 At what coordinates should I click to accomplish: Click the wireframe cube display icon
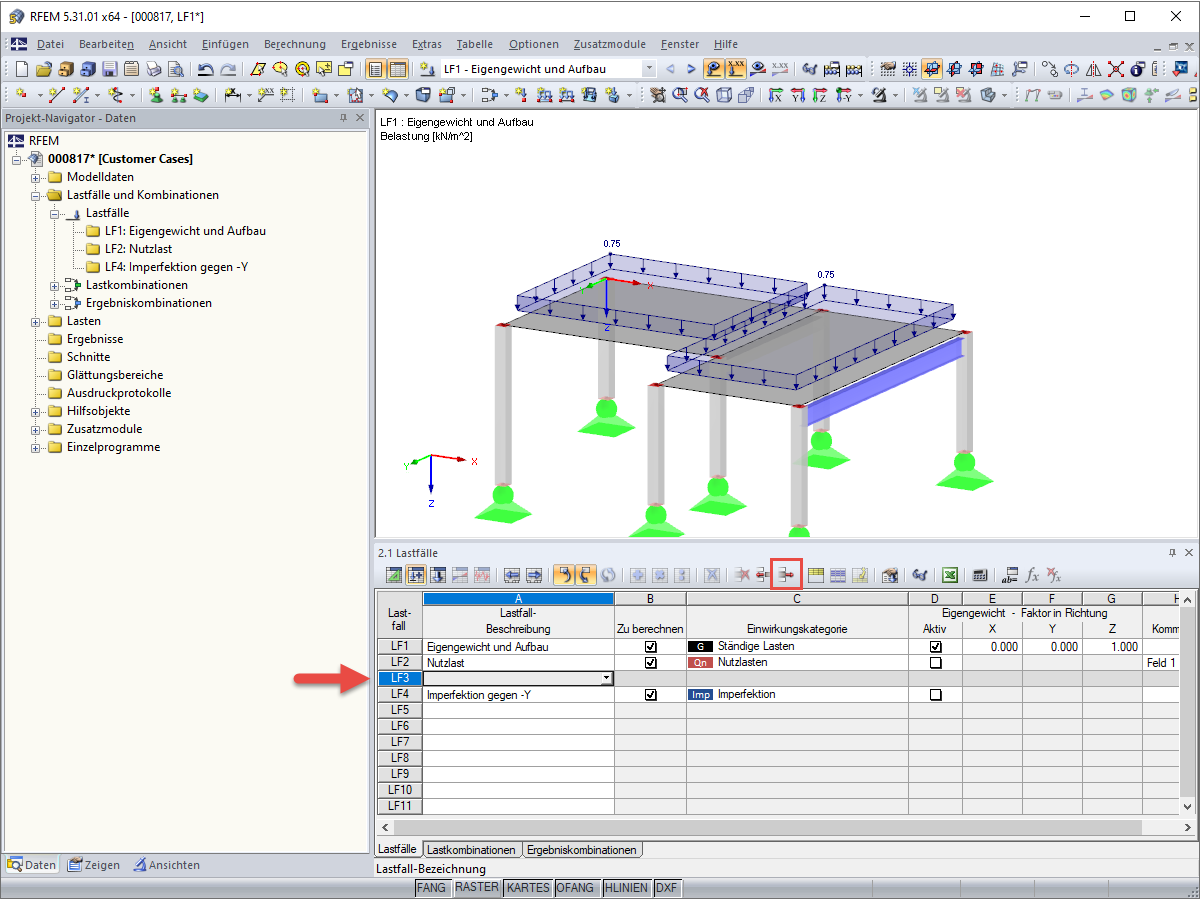tap(723, 95)
